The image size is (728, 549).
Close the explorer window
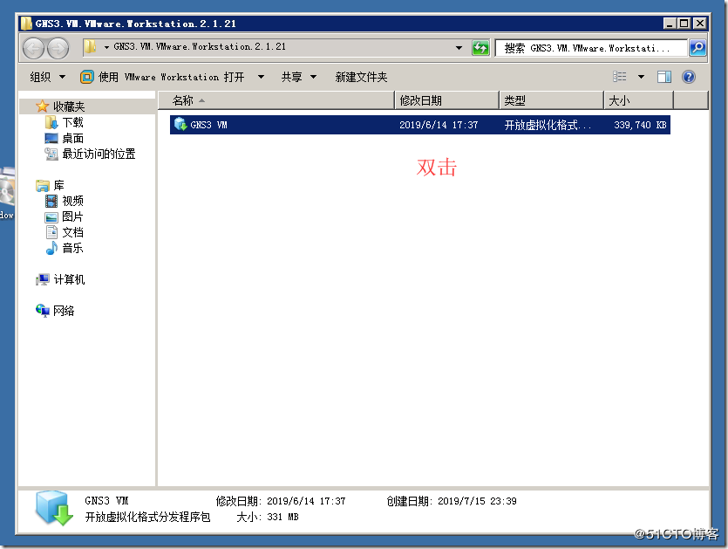point(700,23)
